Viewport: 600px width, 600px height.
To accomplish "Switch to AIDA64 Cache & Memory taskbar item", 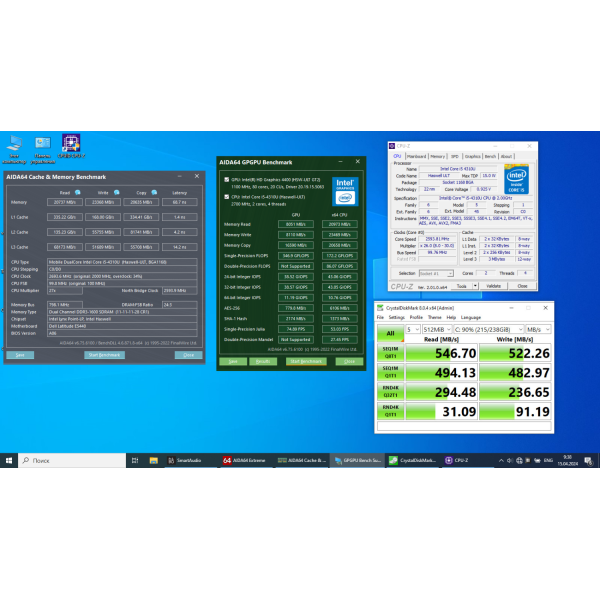I will pos(302,460).
